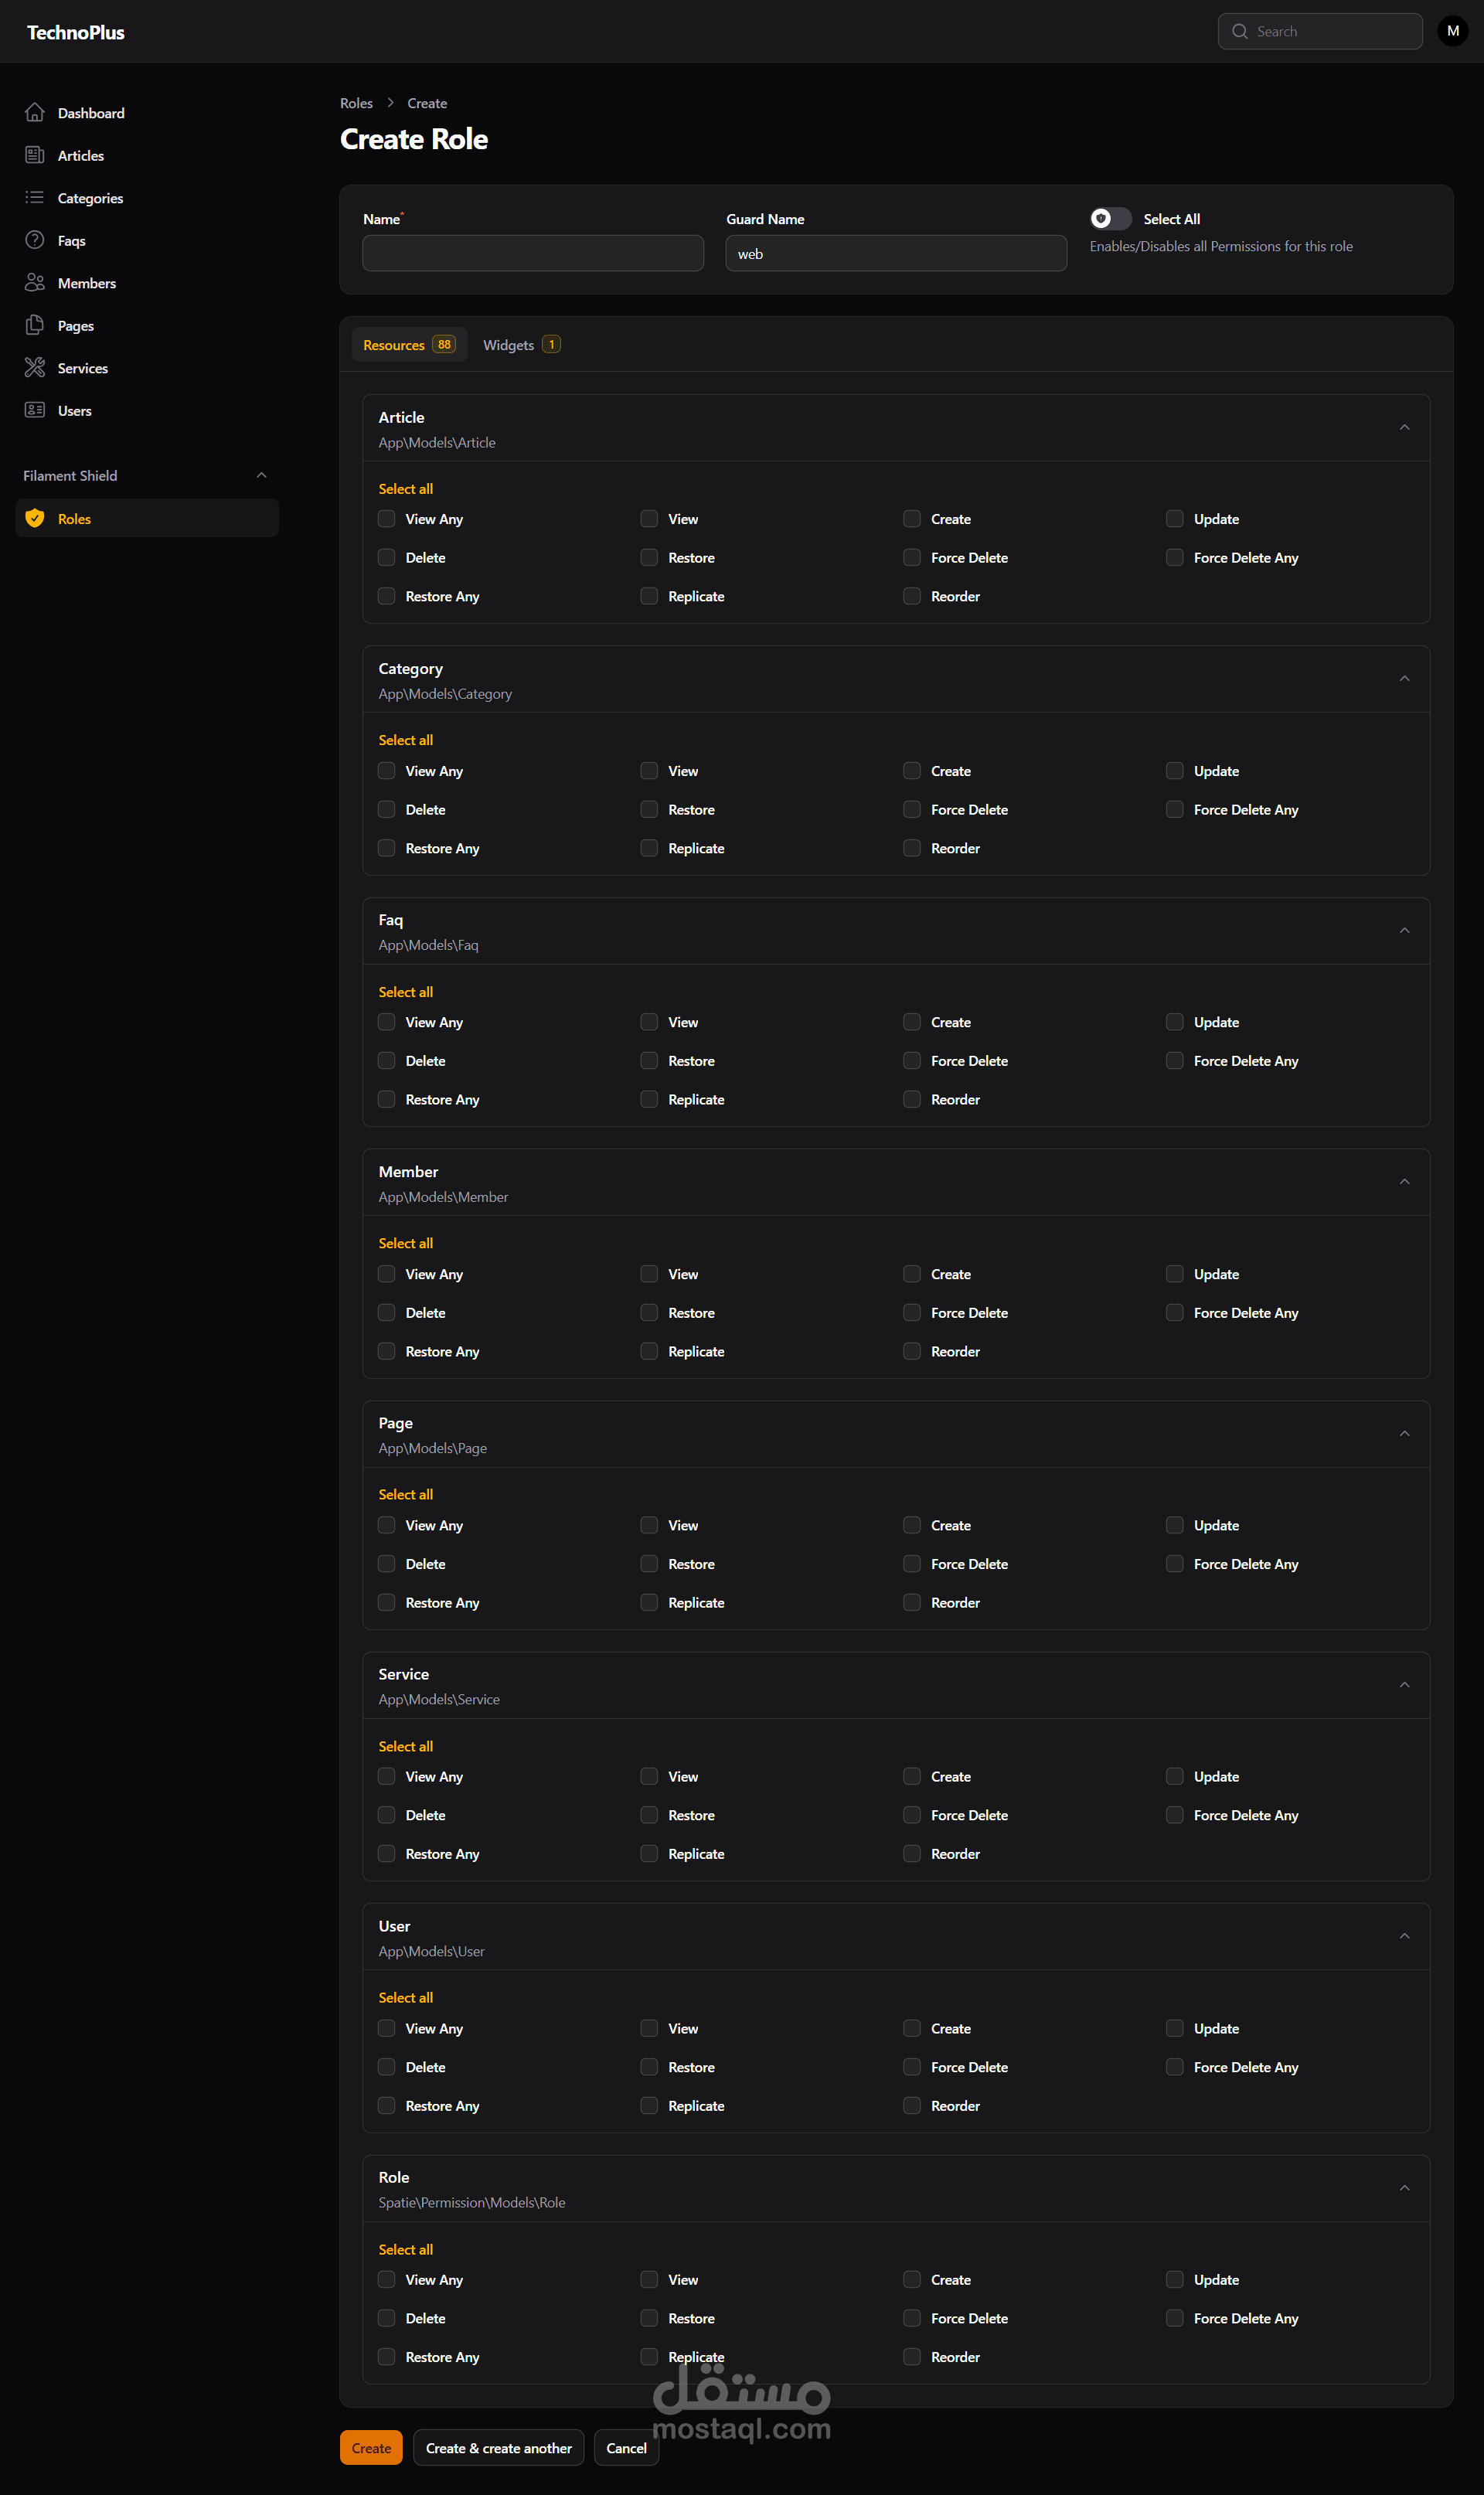Click the Roles shield icon

click(35, 518)
